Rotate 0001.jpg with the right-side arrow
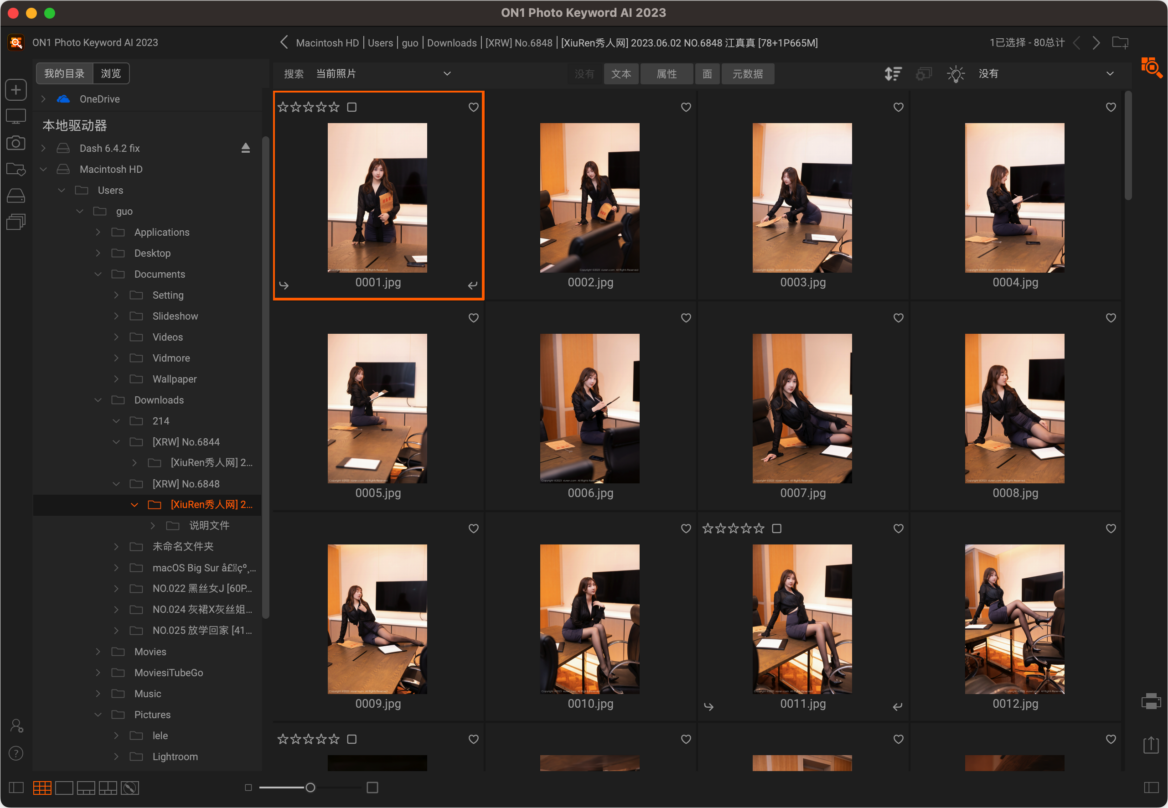 (472, 285)
